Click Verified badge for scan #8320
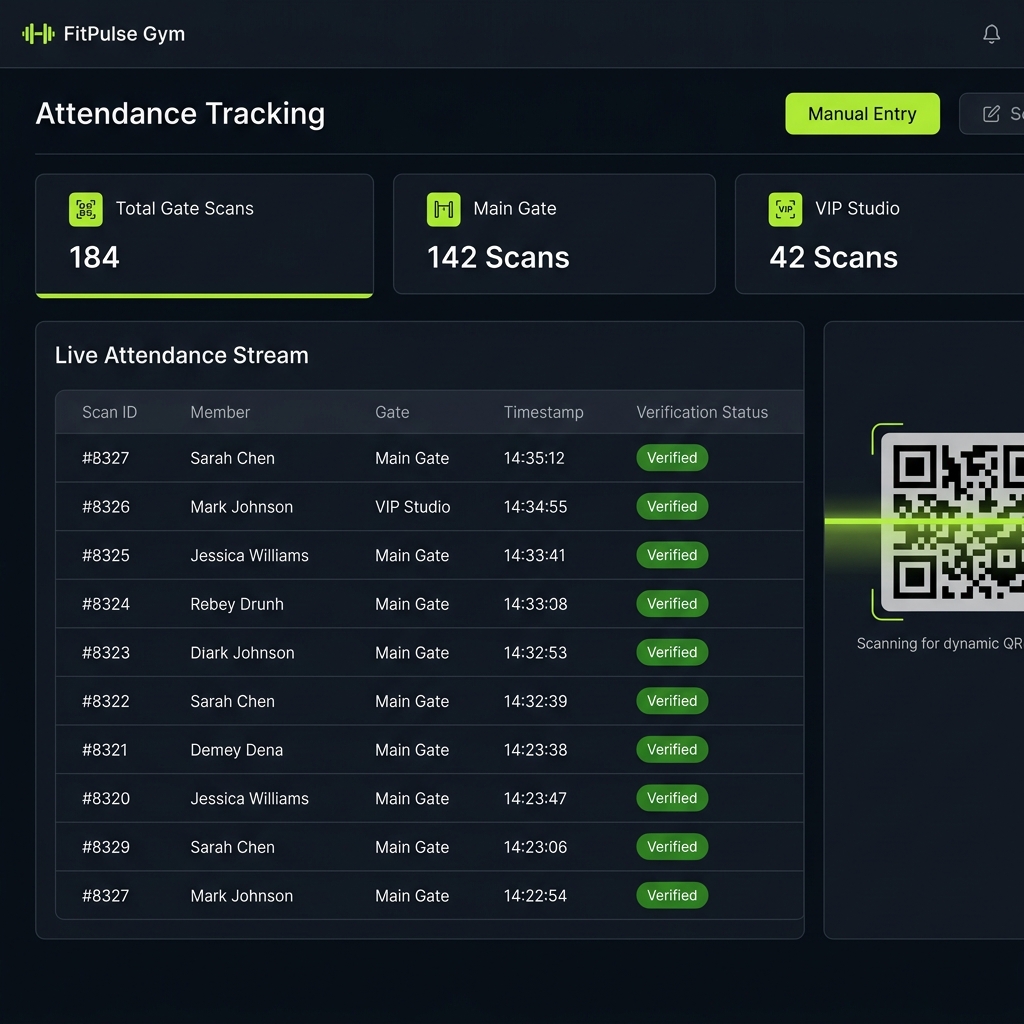 click(672, 798)
